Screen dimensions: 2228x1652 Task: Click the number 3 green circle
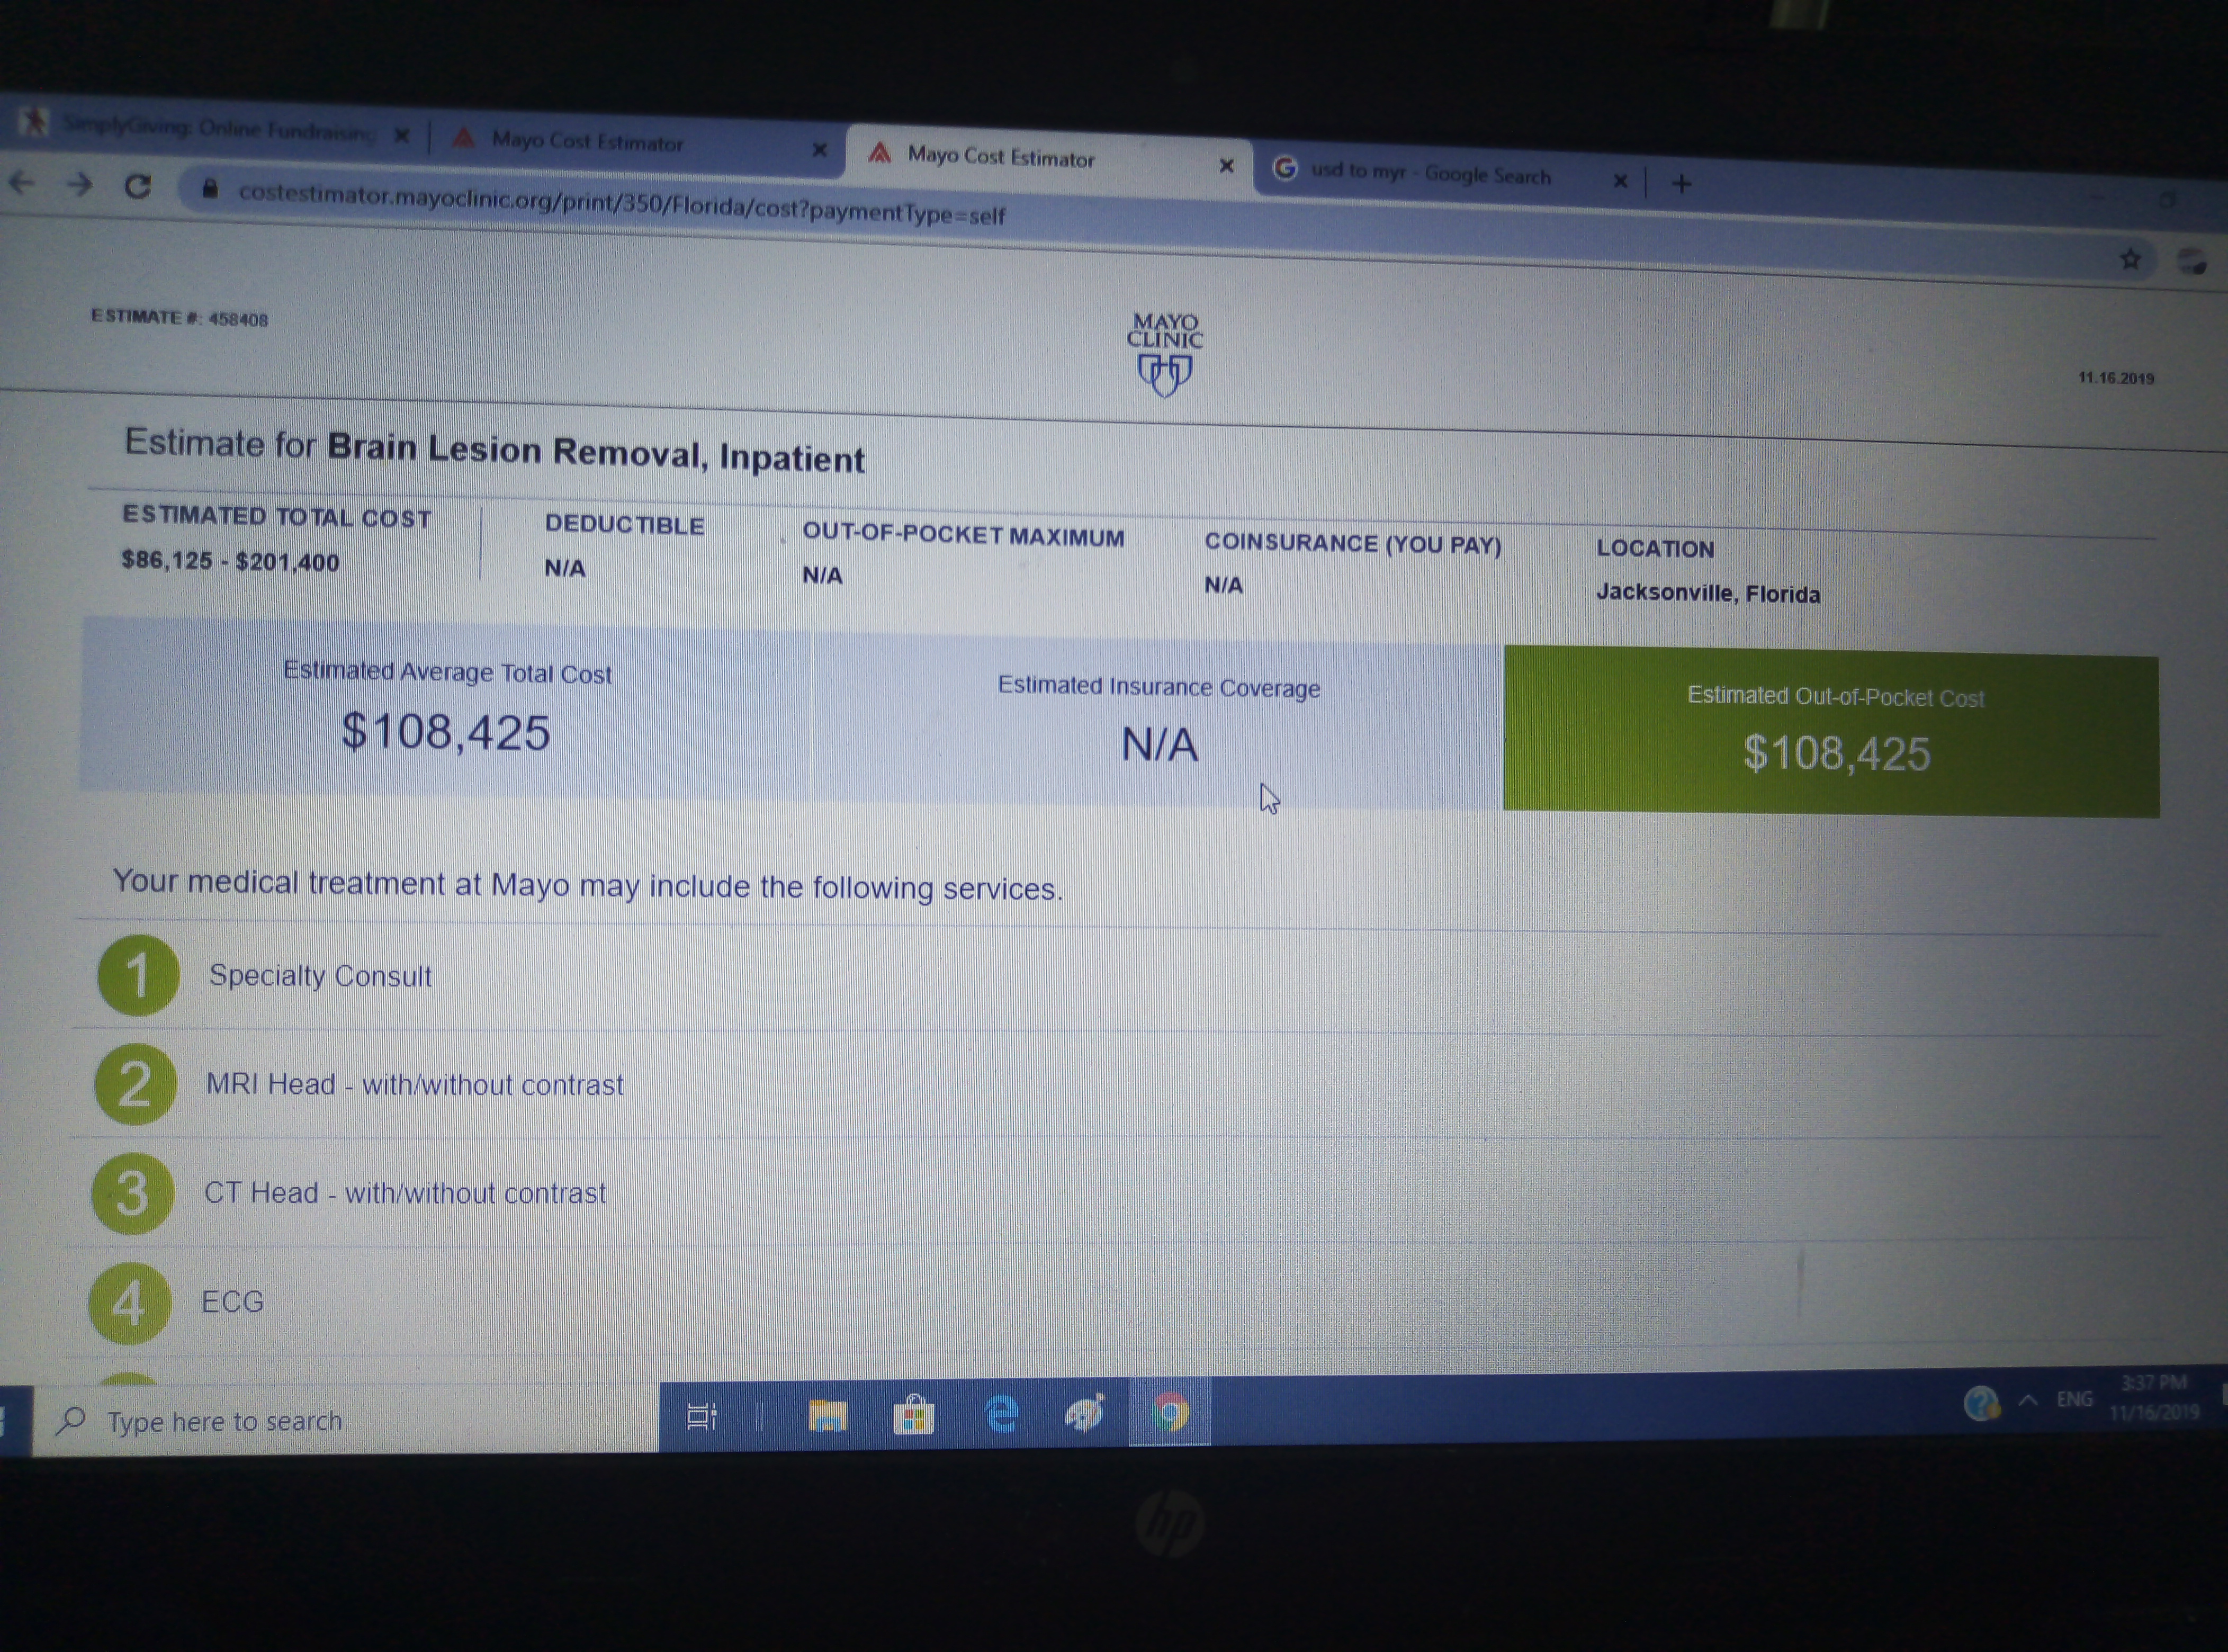pyautogui.click(x=132, y=1193)
